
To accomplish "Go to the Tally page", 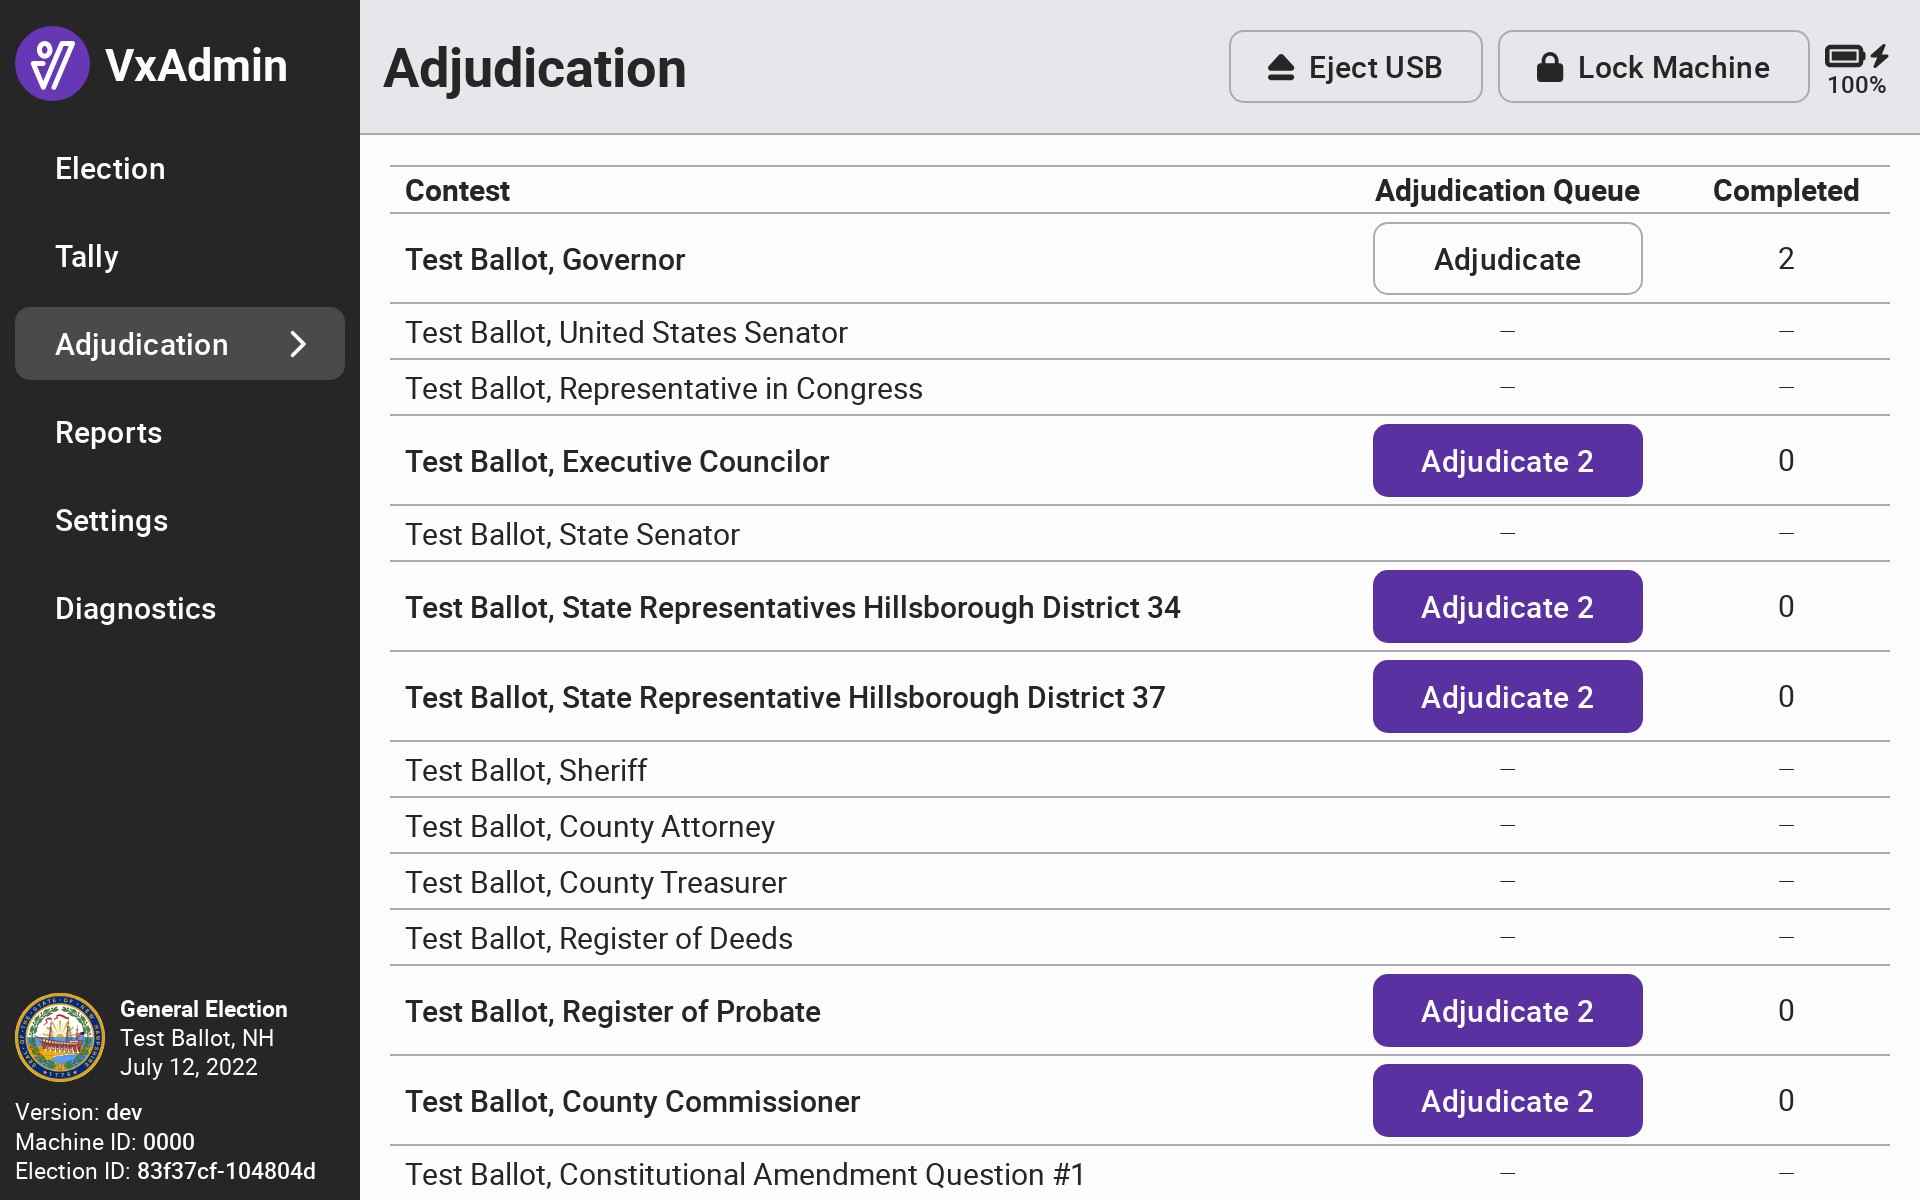I will point(87,256).
